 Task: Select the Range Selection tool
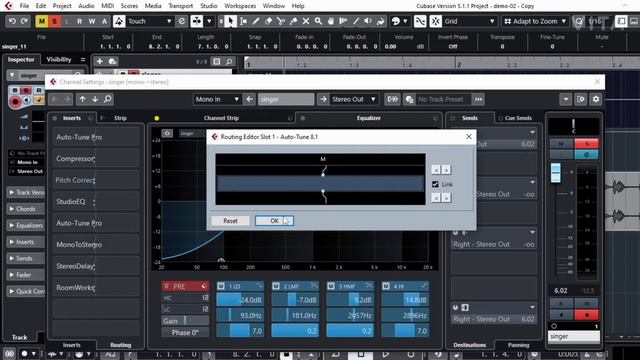(243, 21)
